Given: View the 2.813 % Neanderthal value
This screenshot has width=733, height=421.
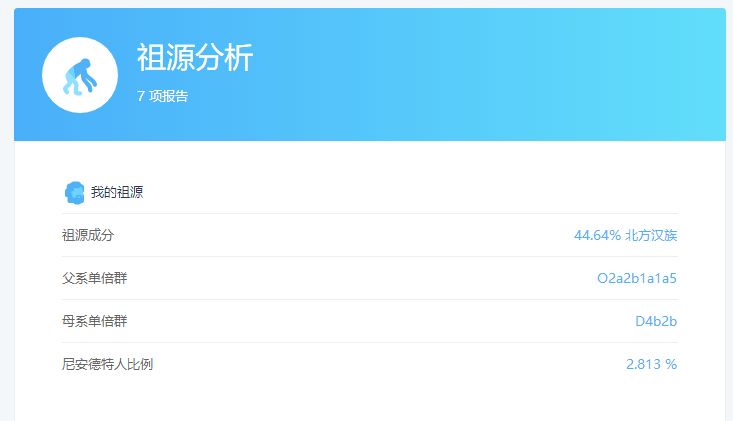Looking at the screenshot, I should (651, 364).
